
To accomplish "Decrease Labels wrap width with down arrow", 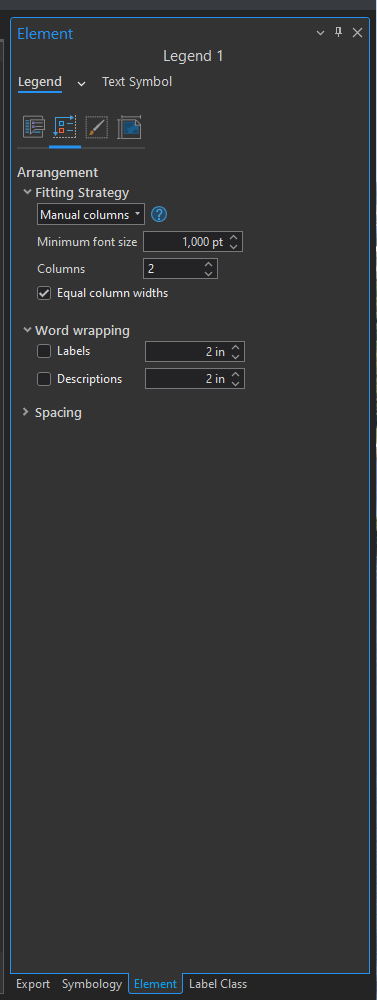I will [235, 357].
